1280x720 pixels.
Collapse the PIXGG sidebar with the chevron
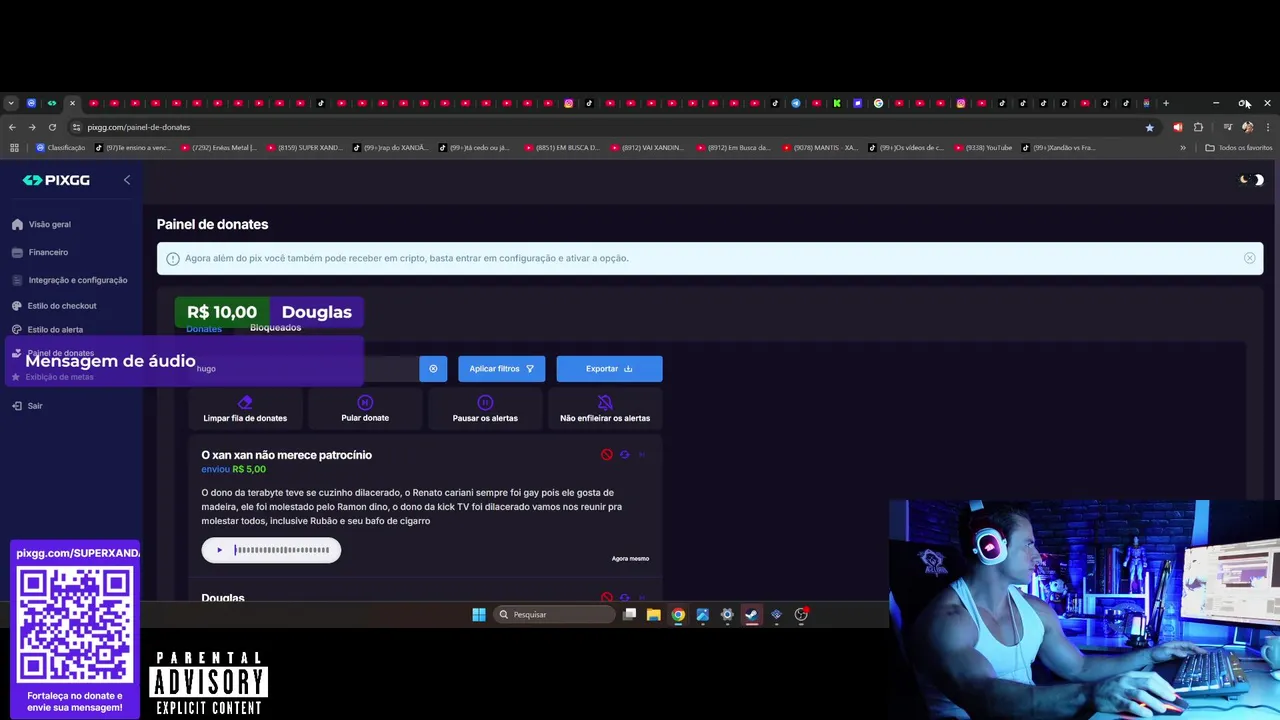pos(127,180)
